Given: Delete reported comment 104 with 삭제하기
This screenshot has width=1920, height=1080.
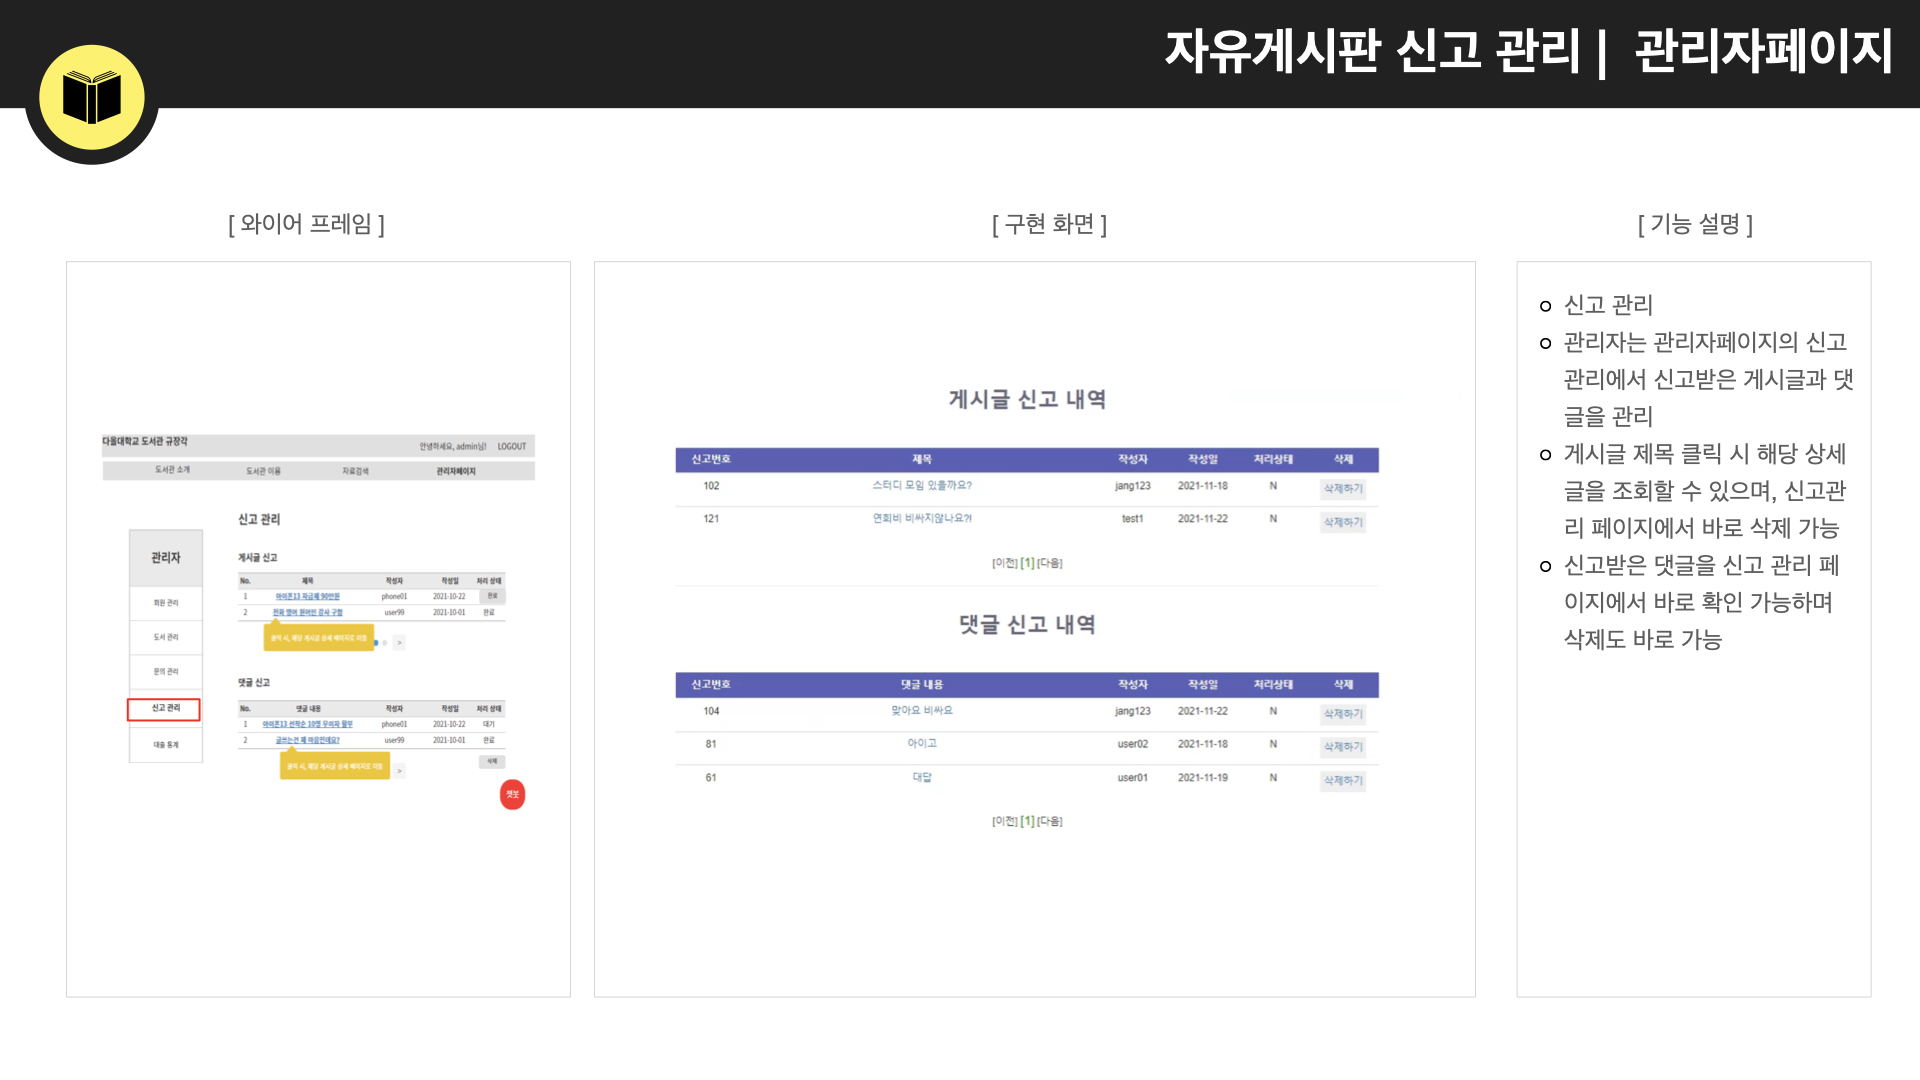Looking at the screenshot, I should point(1343,714).
